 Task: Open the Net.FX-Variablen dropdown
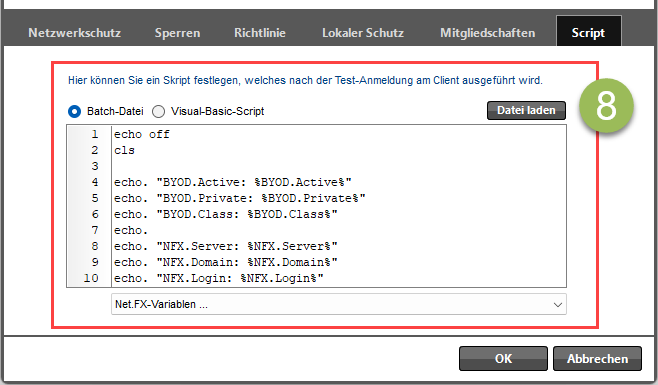click(339, 304)
